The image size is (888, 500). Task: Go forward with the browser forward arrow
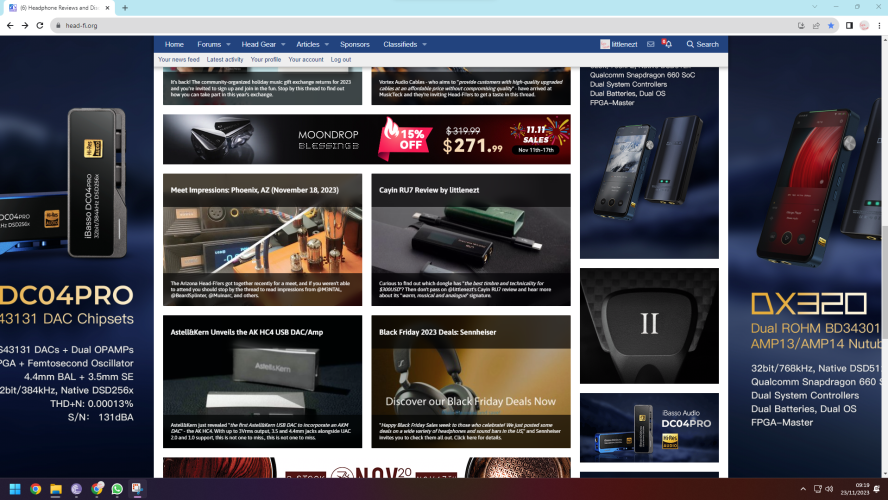click(25, 25)
